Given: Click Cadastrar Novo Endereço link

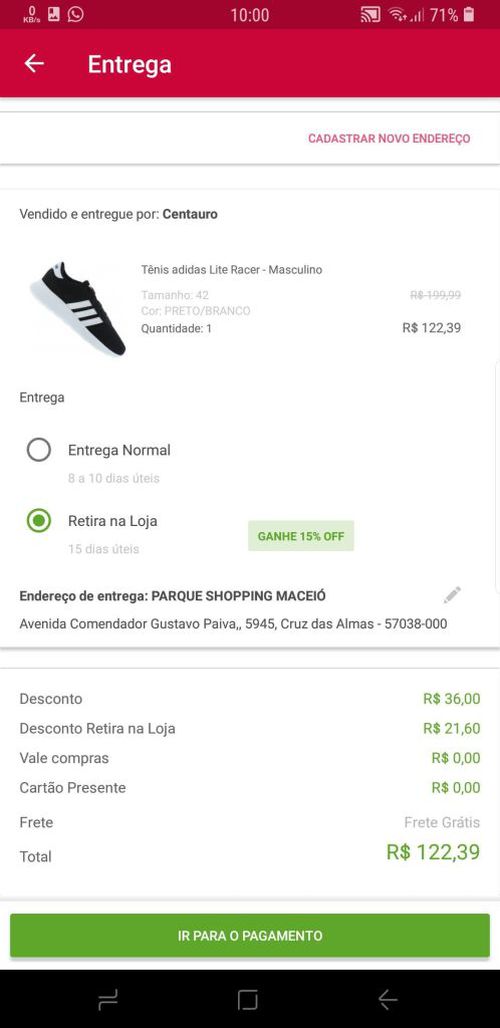Looking at the screenshot, I should (x=389, y=138).
